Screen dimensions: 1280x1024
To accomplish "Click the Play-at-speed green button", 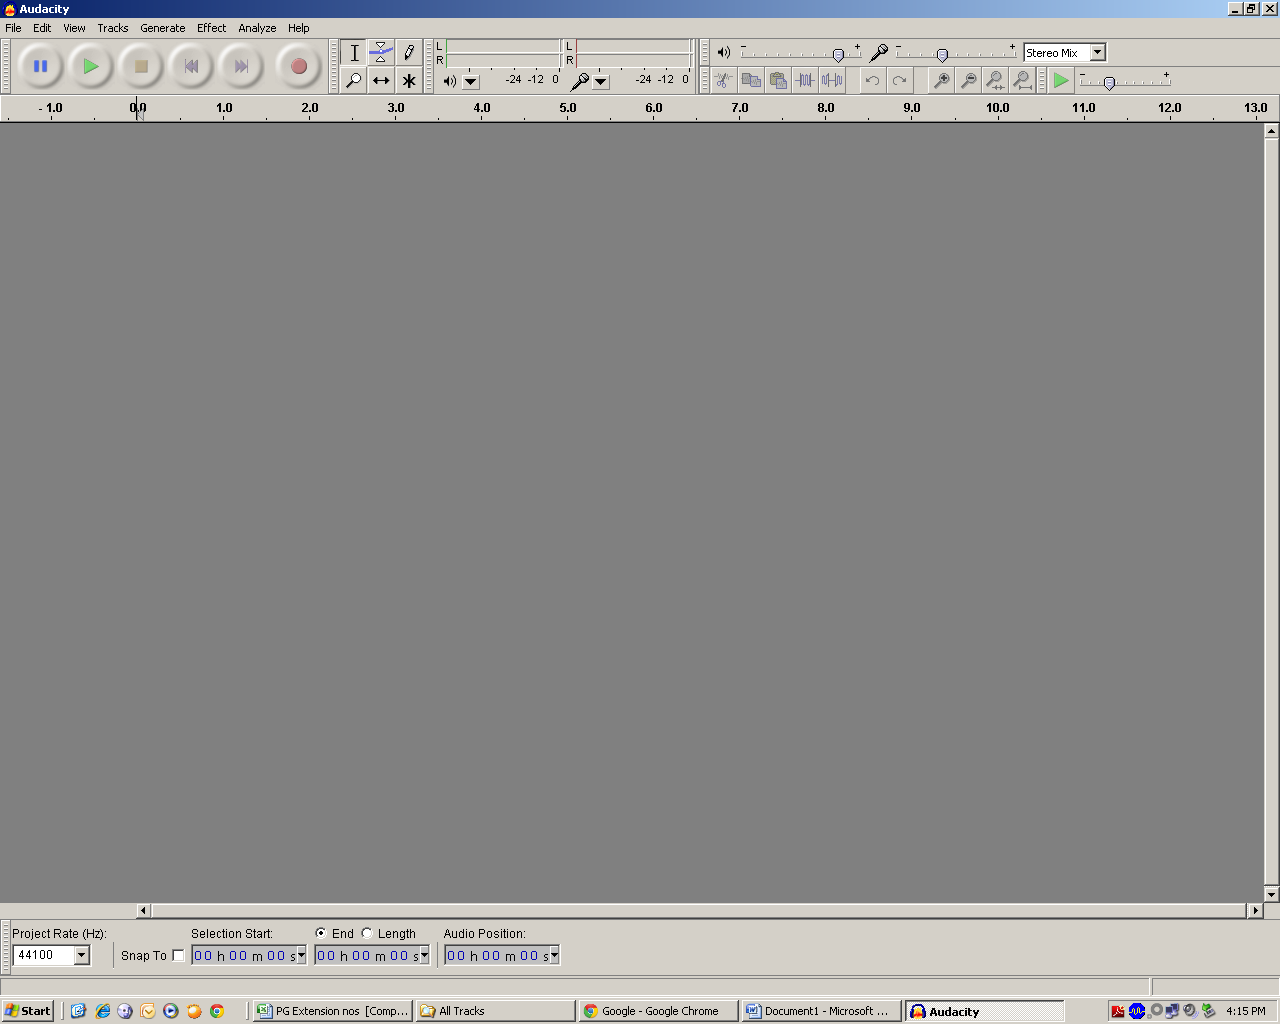I will click(1061, 80).
